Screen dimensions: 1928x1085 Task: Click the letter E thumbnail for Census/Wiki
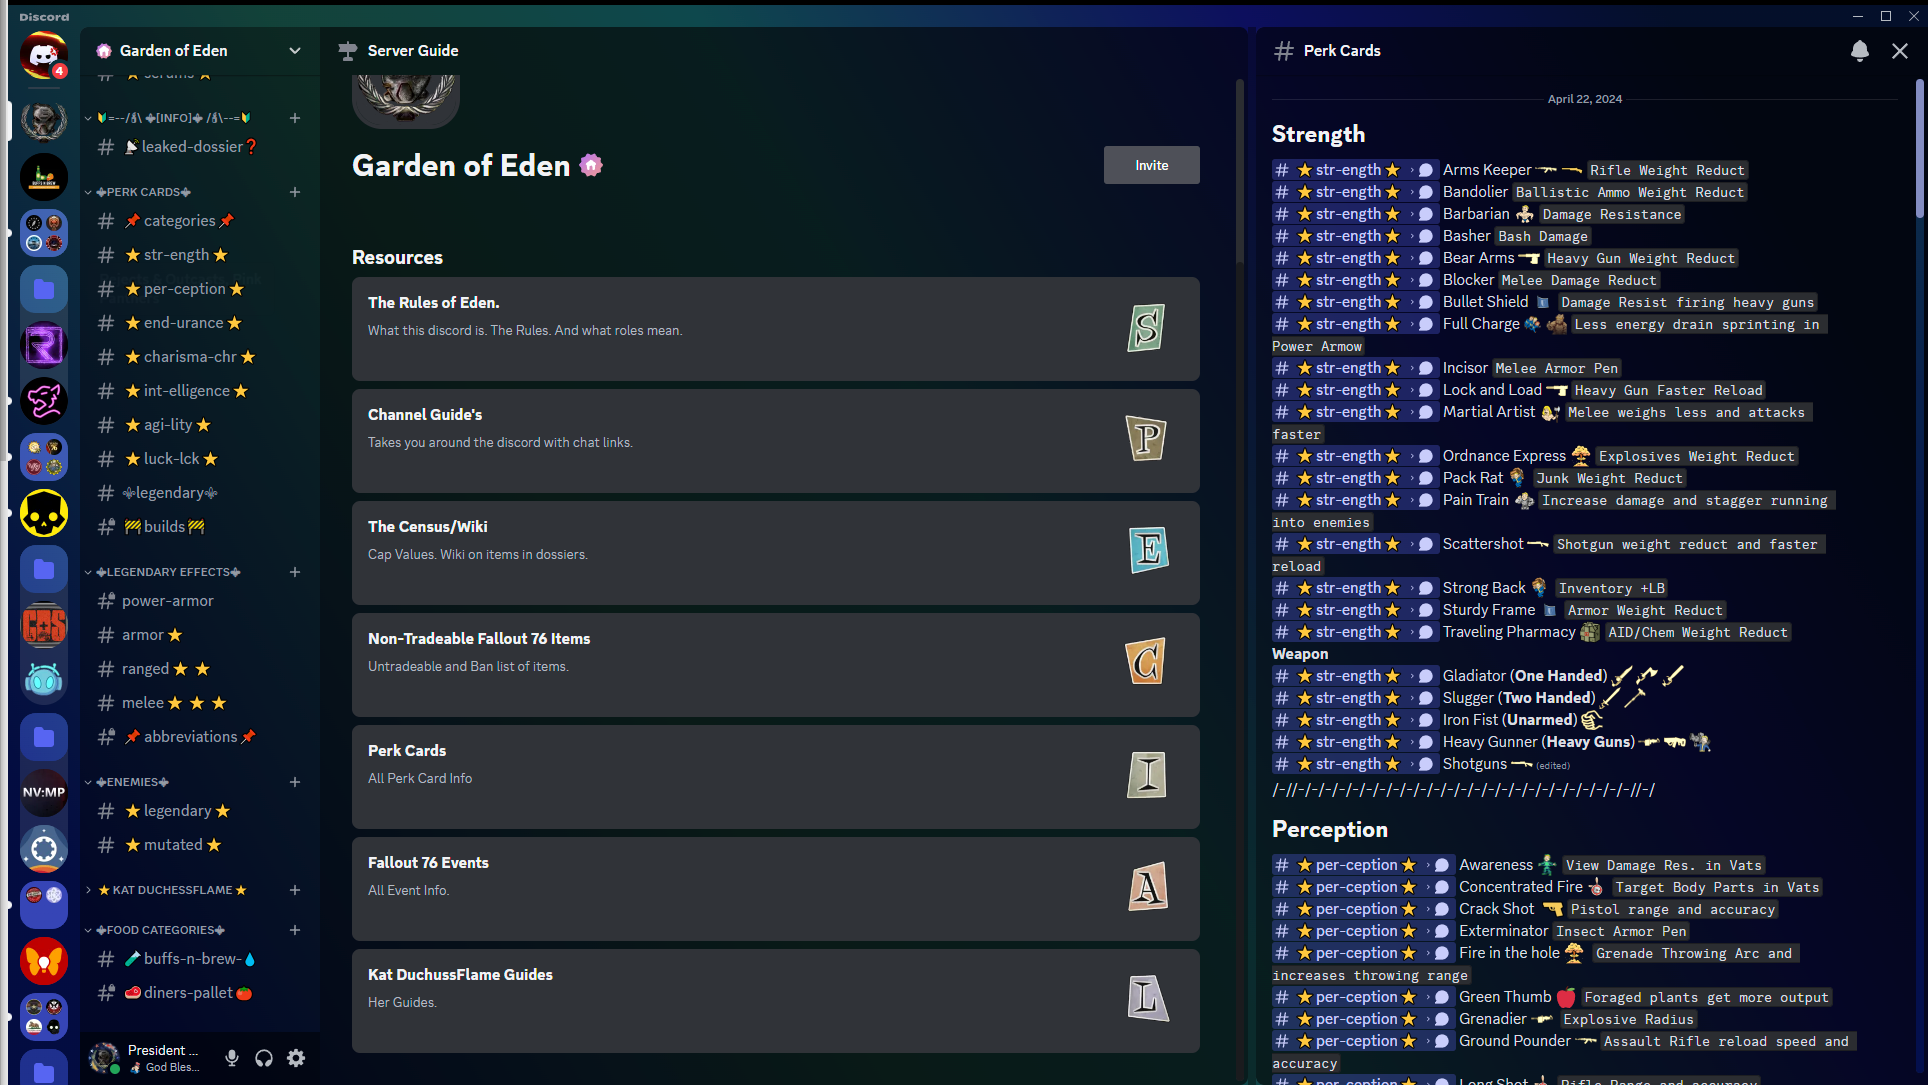click(x=1148, y=550)
